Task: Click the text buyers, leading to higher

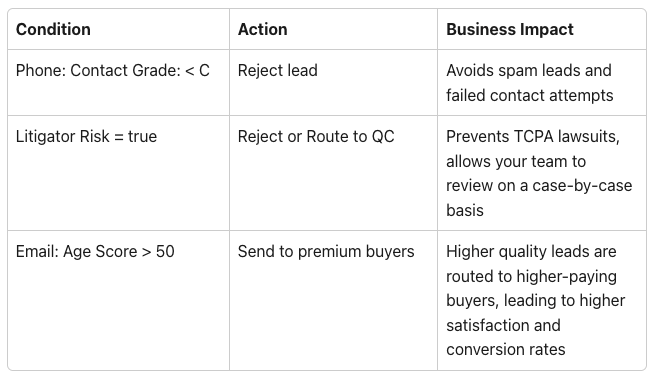Action: tap(536, 301)
